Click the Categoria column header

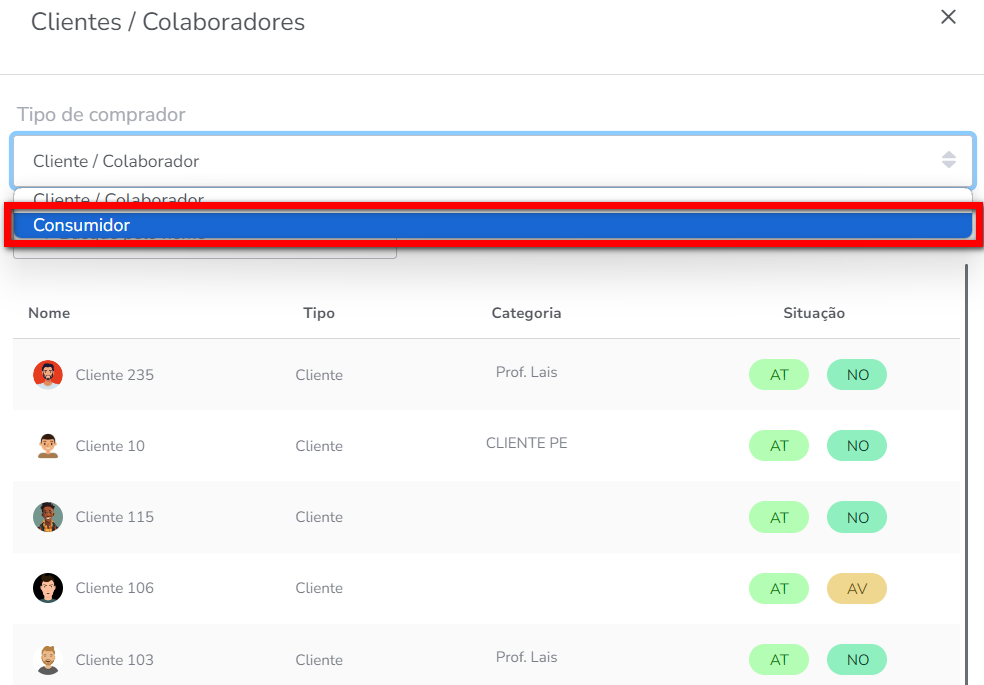pyautogui.click(x=526, y=313)
